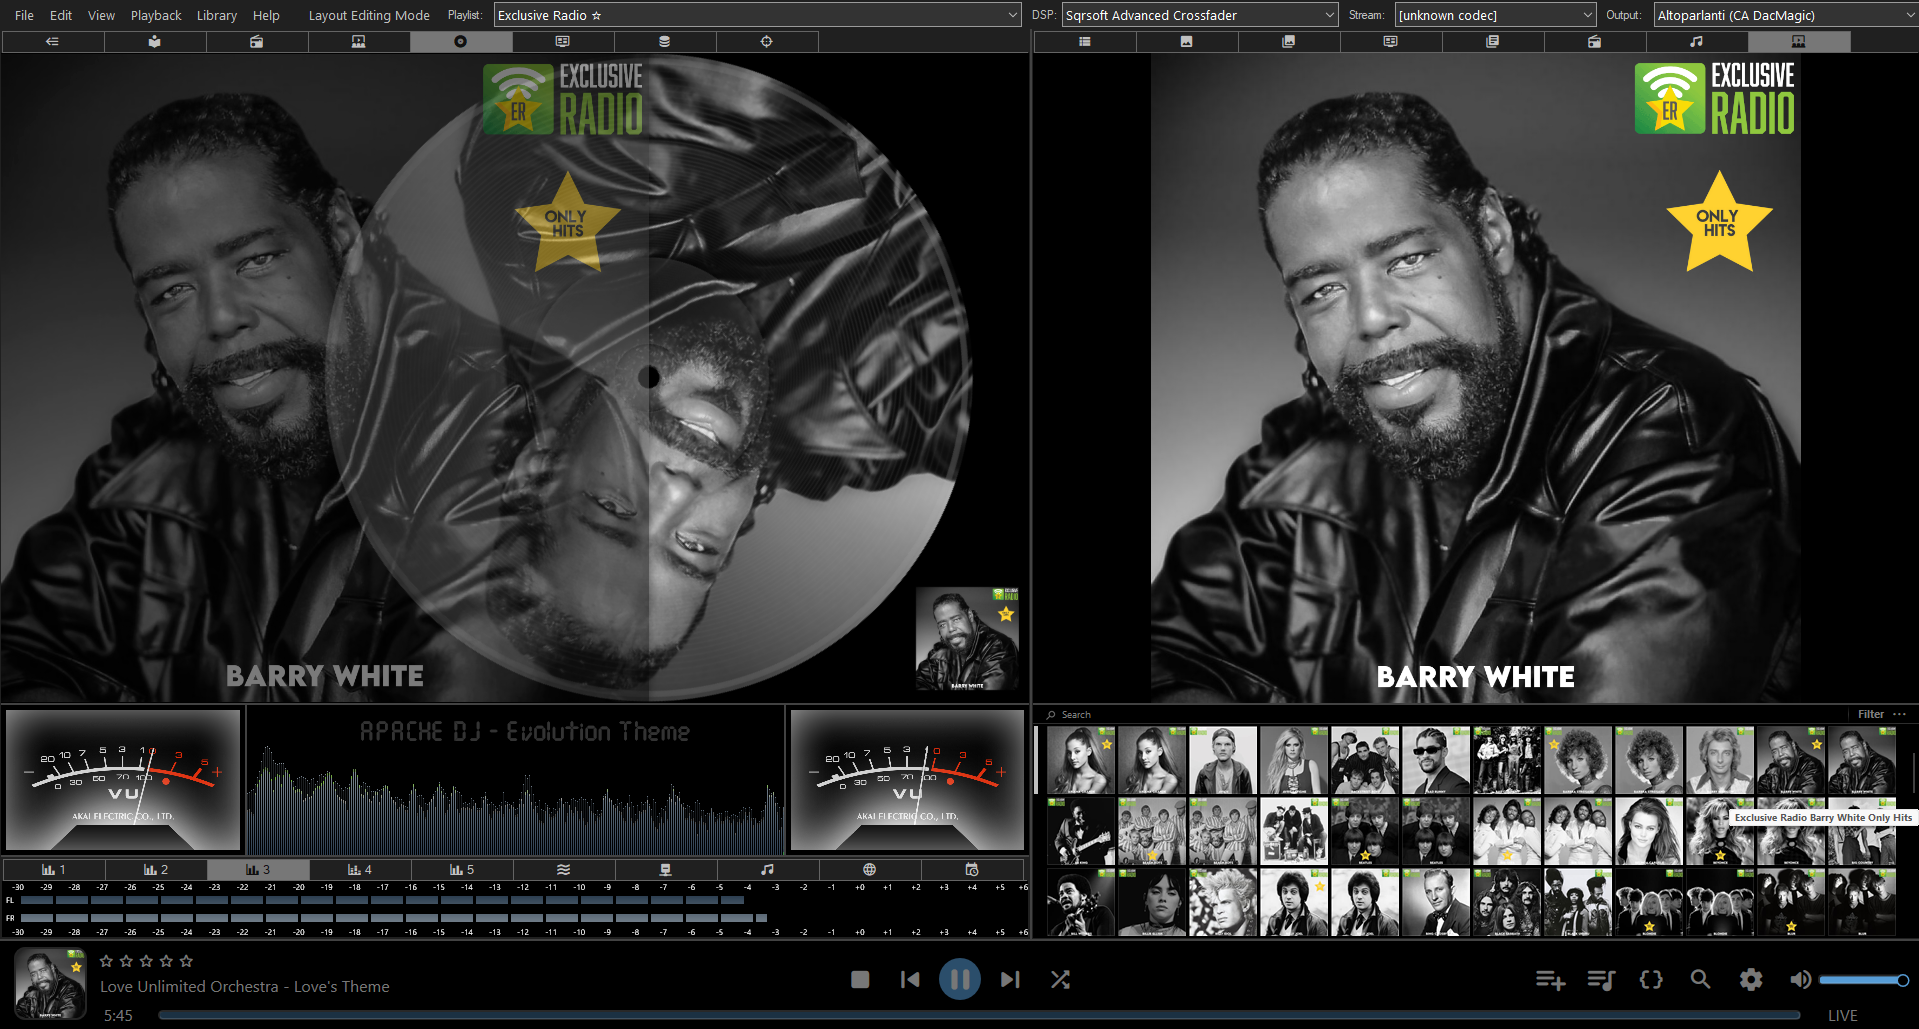Mute audio with speaker icon

(1800, 980)
